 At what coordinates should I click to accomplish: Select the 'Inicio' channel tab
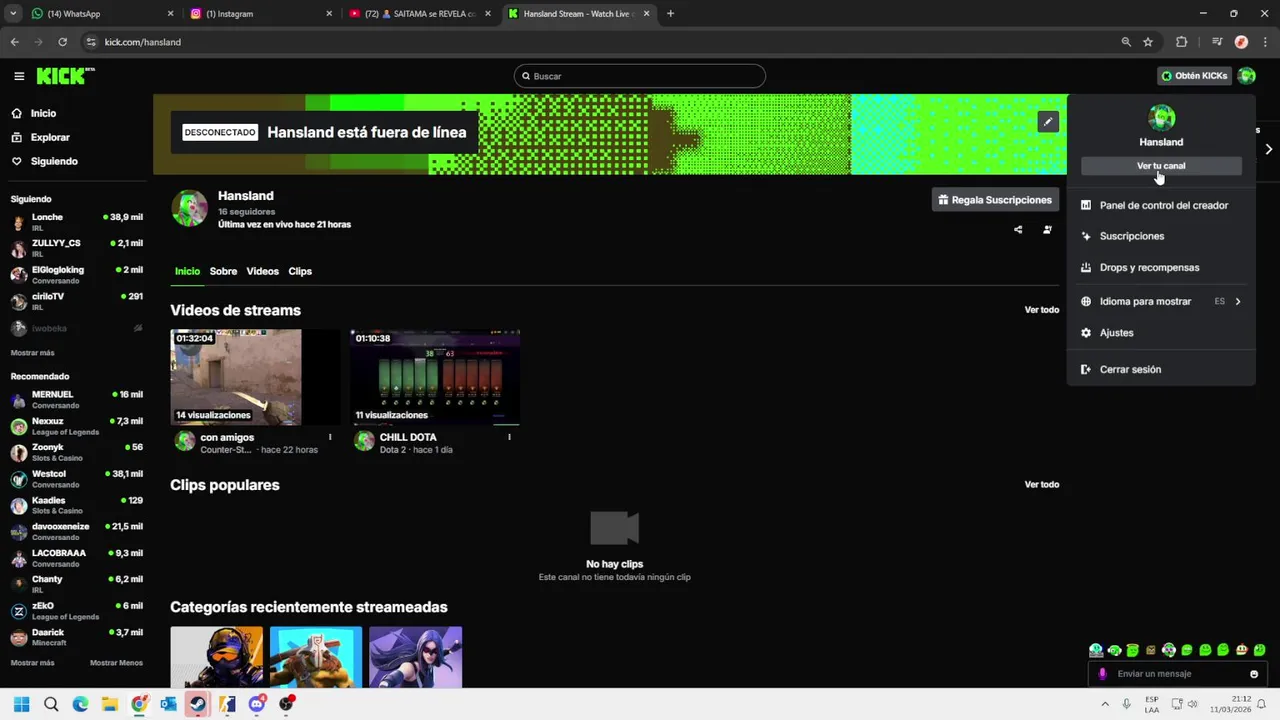pyautogui.click(x=187, y=271)
